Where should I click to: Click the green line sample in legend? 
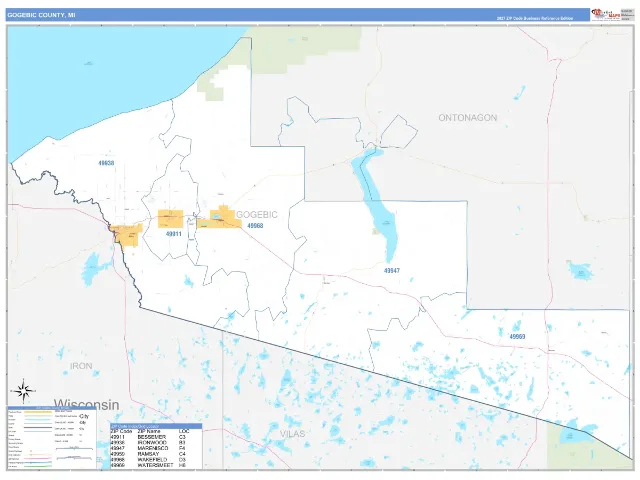coord(38,466)
